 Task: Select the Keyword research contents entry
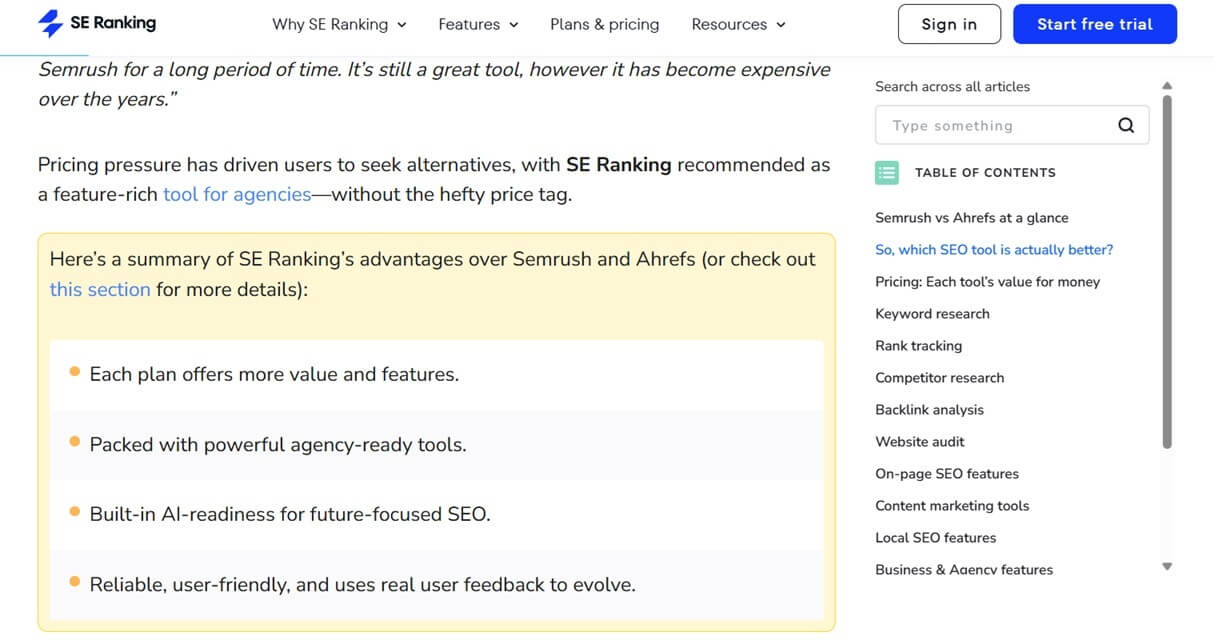pyautogui.click(x=932, y=313)
